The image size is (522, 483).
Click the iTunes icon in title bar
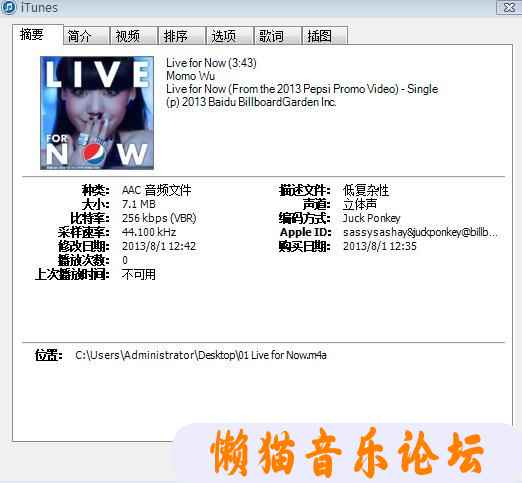tap(8, 7)
